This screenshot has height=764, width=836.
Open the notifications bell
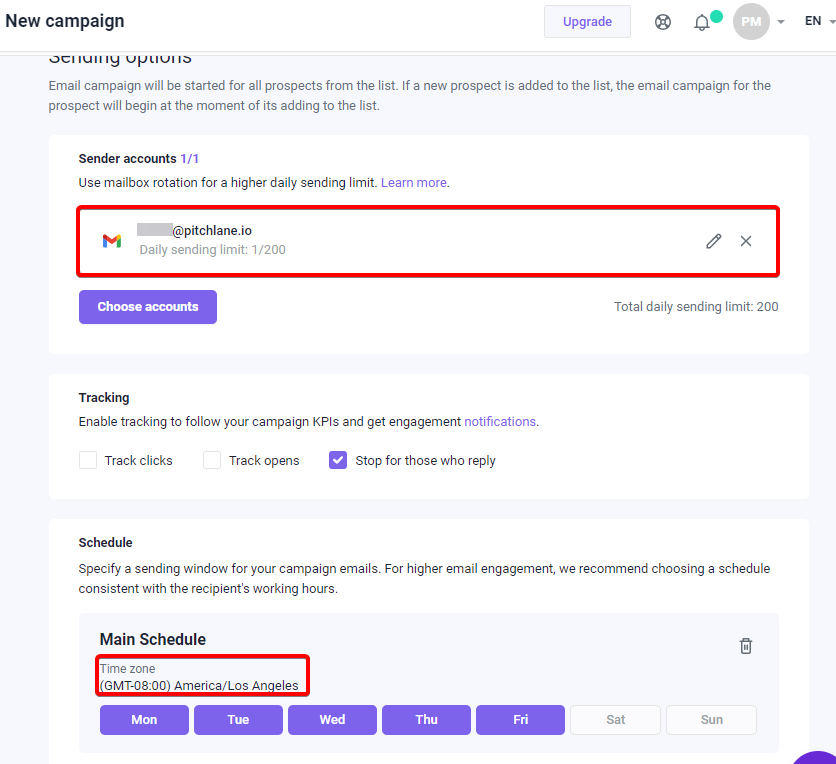702,22
